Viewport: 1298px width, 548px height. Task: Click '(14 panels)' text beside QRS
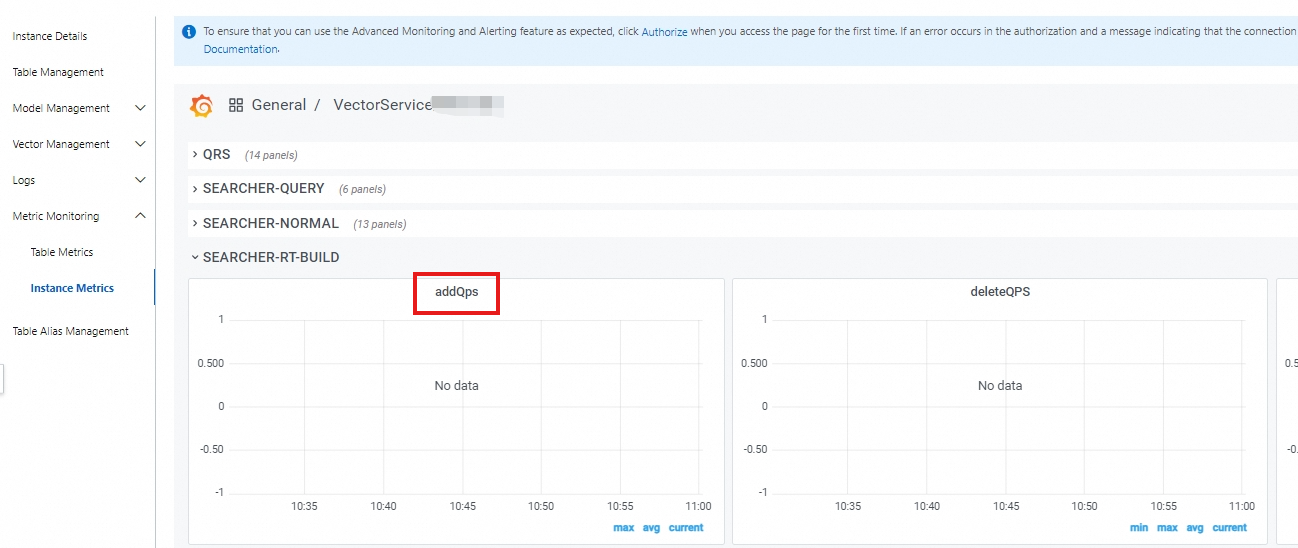271,155
